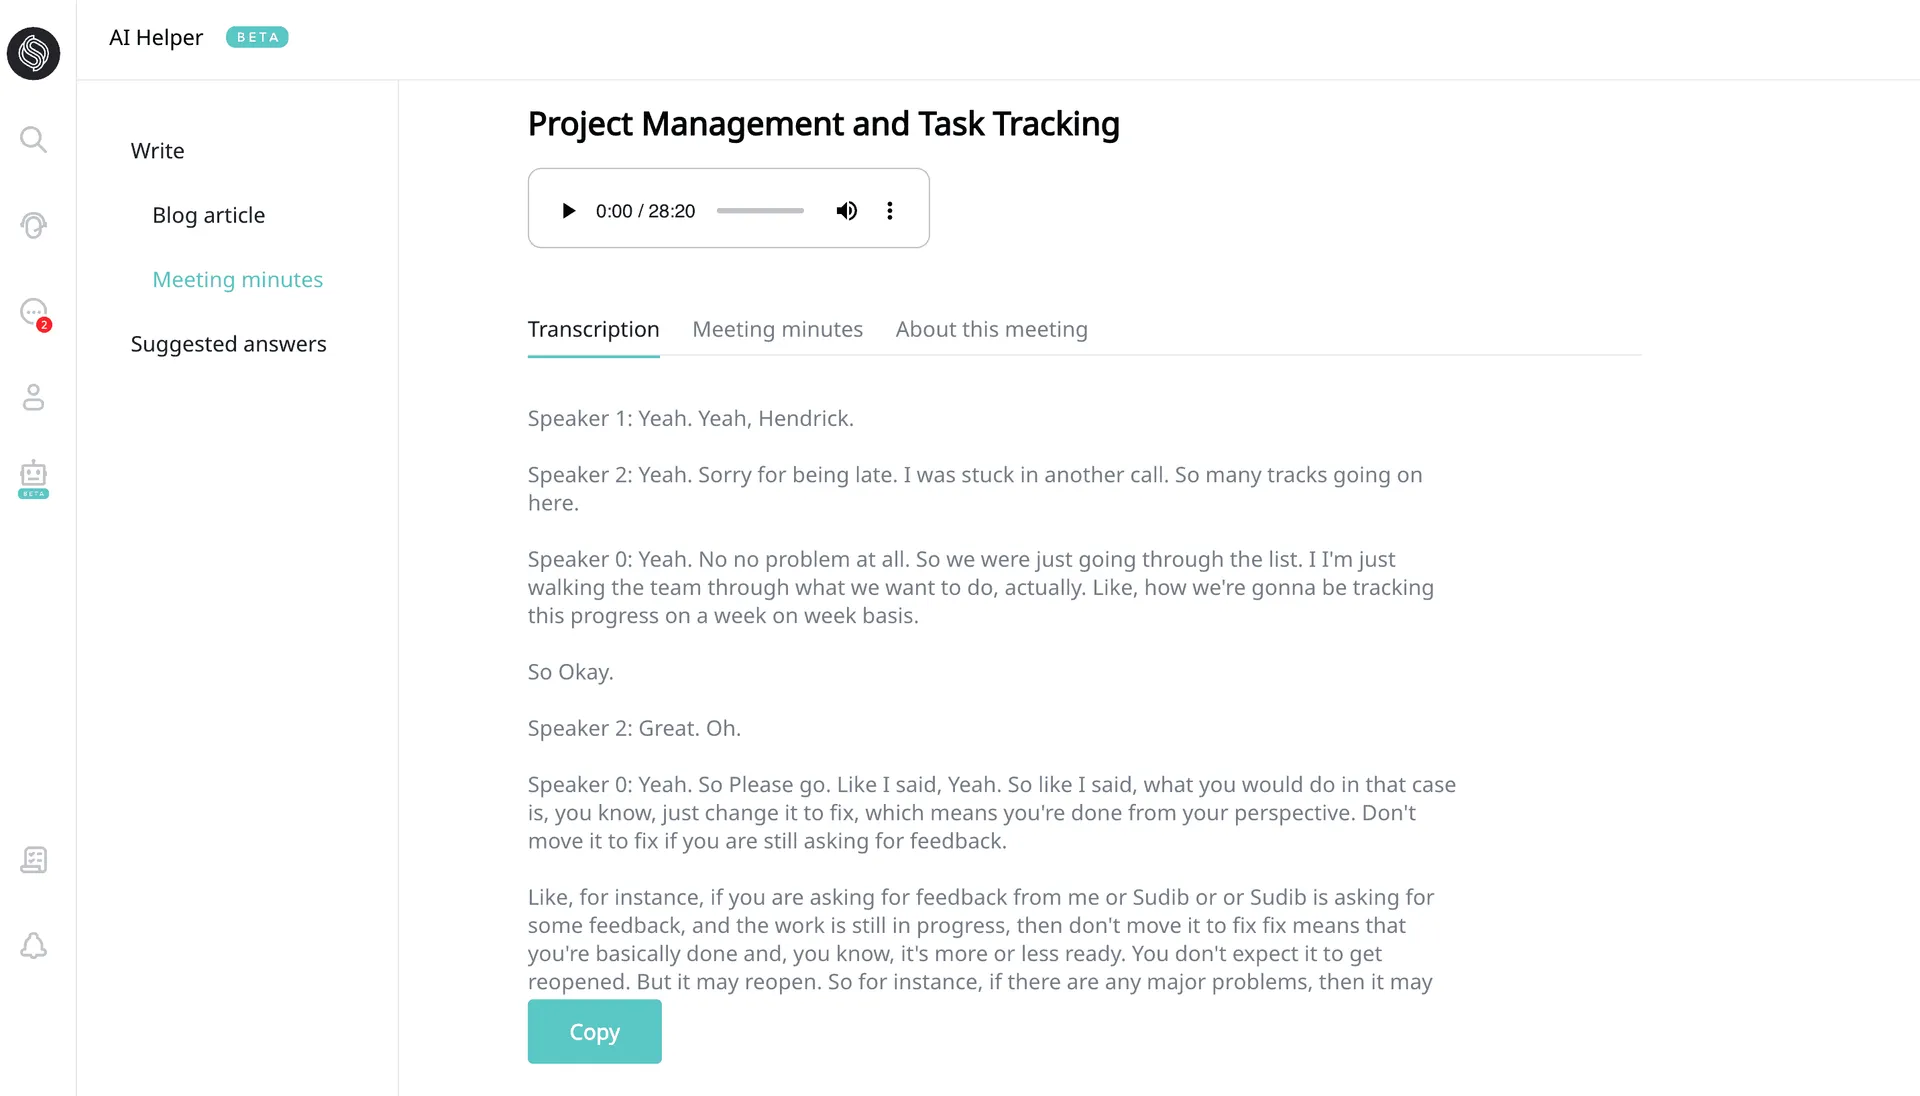Open the support headset icon in sidebar

pyautogui.click(x=33, y=226)
